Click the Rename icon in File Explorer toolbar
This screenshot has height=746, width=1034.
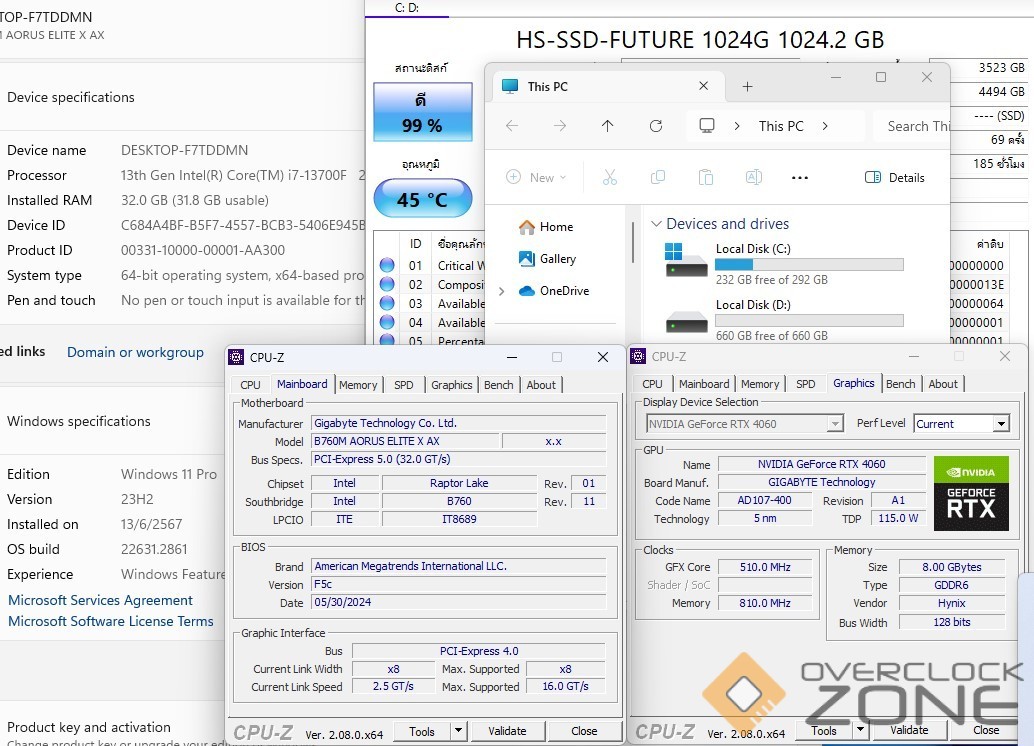(x=753, y=177)
